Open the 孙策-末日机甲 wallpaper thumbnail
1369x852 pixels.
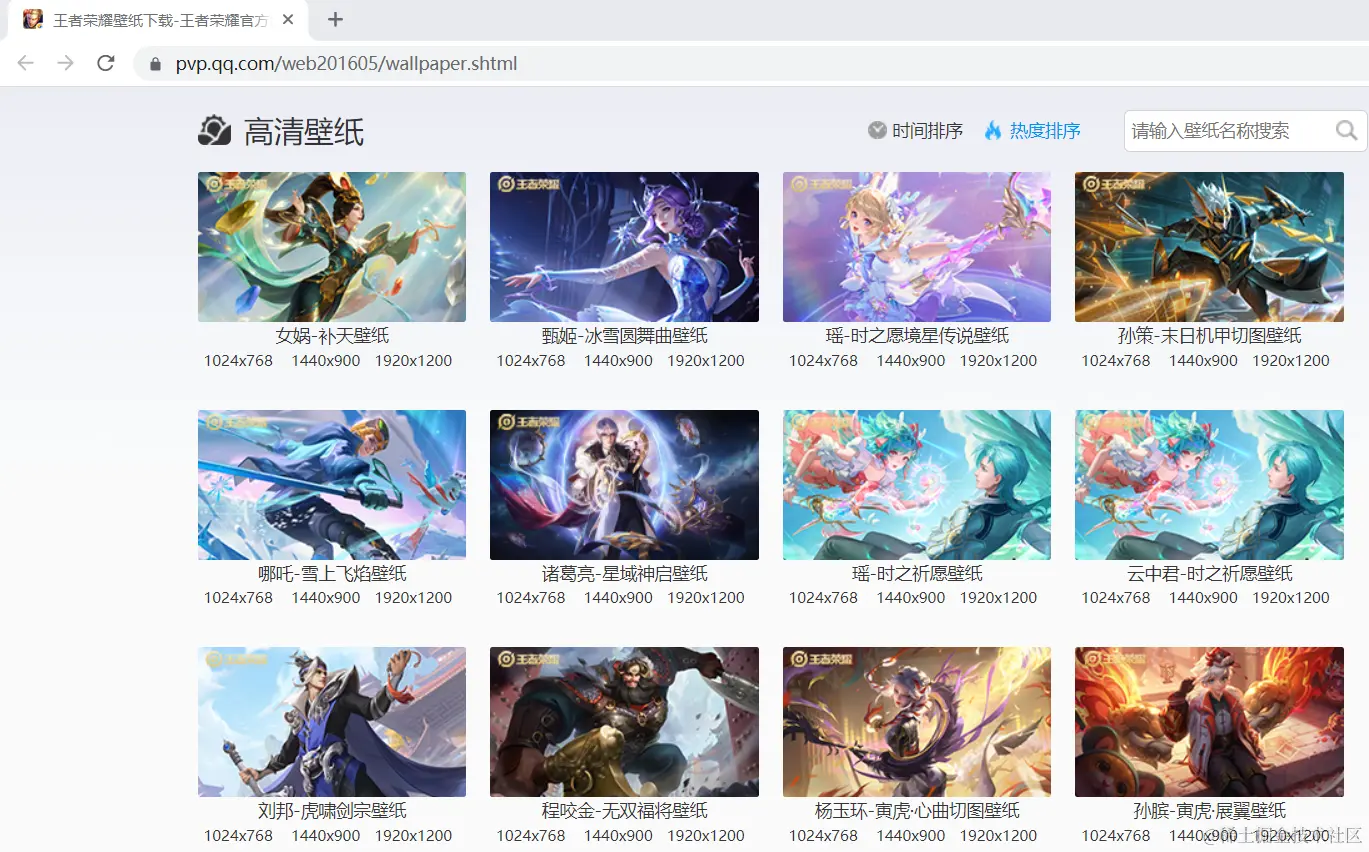pos(1209,247)
